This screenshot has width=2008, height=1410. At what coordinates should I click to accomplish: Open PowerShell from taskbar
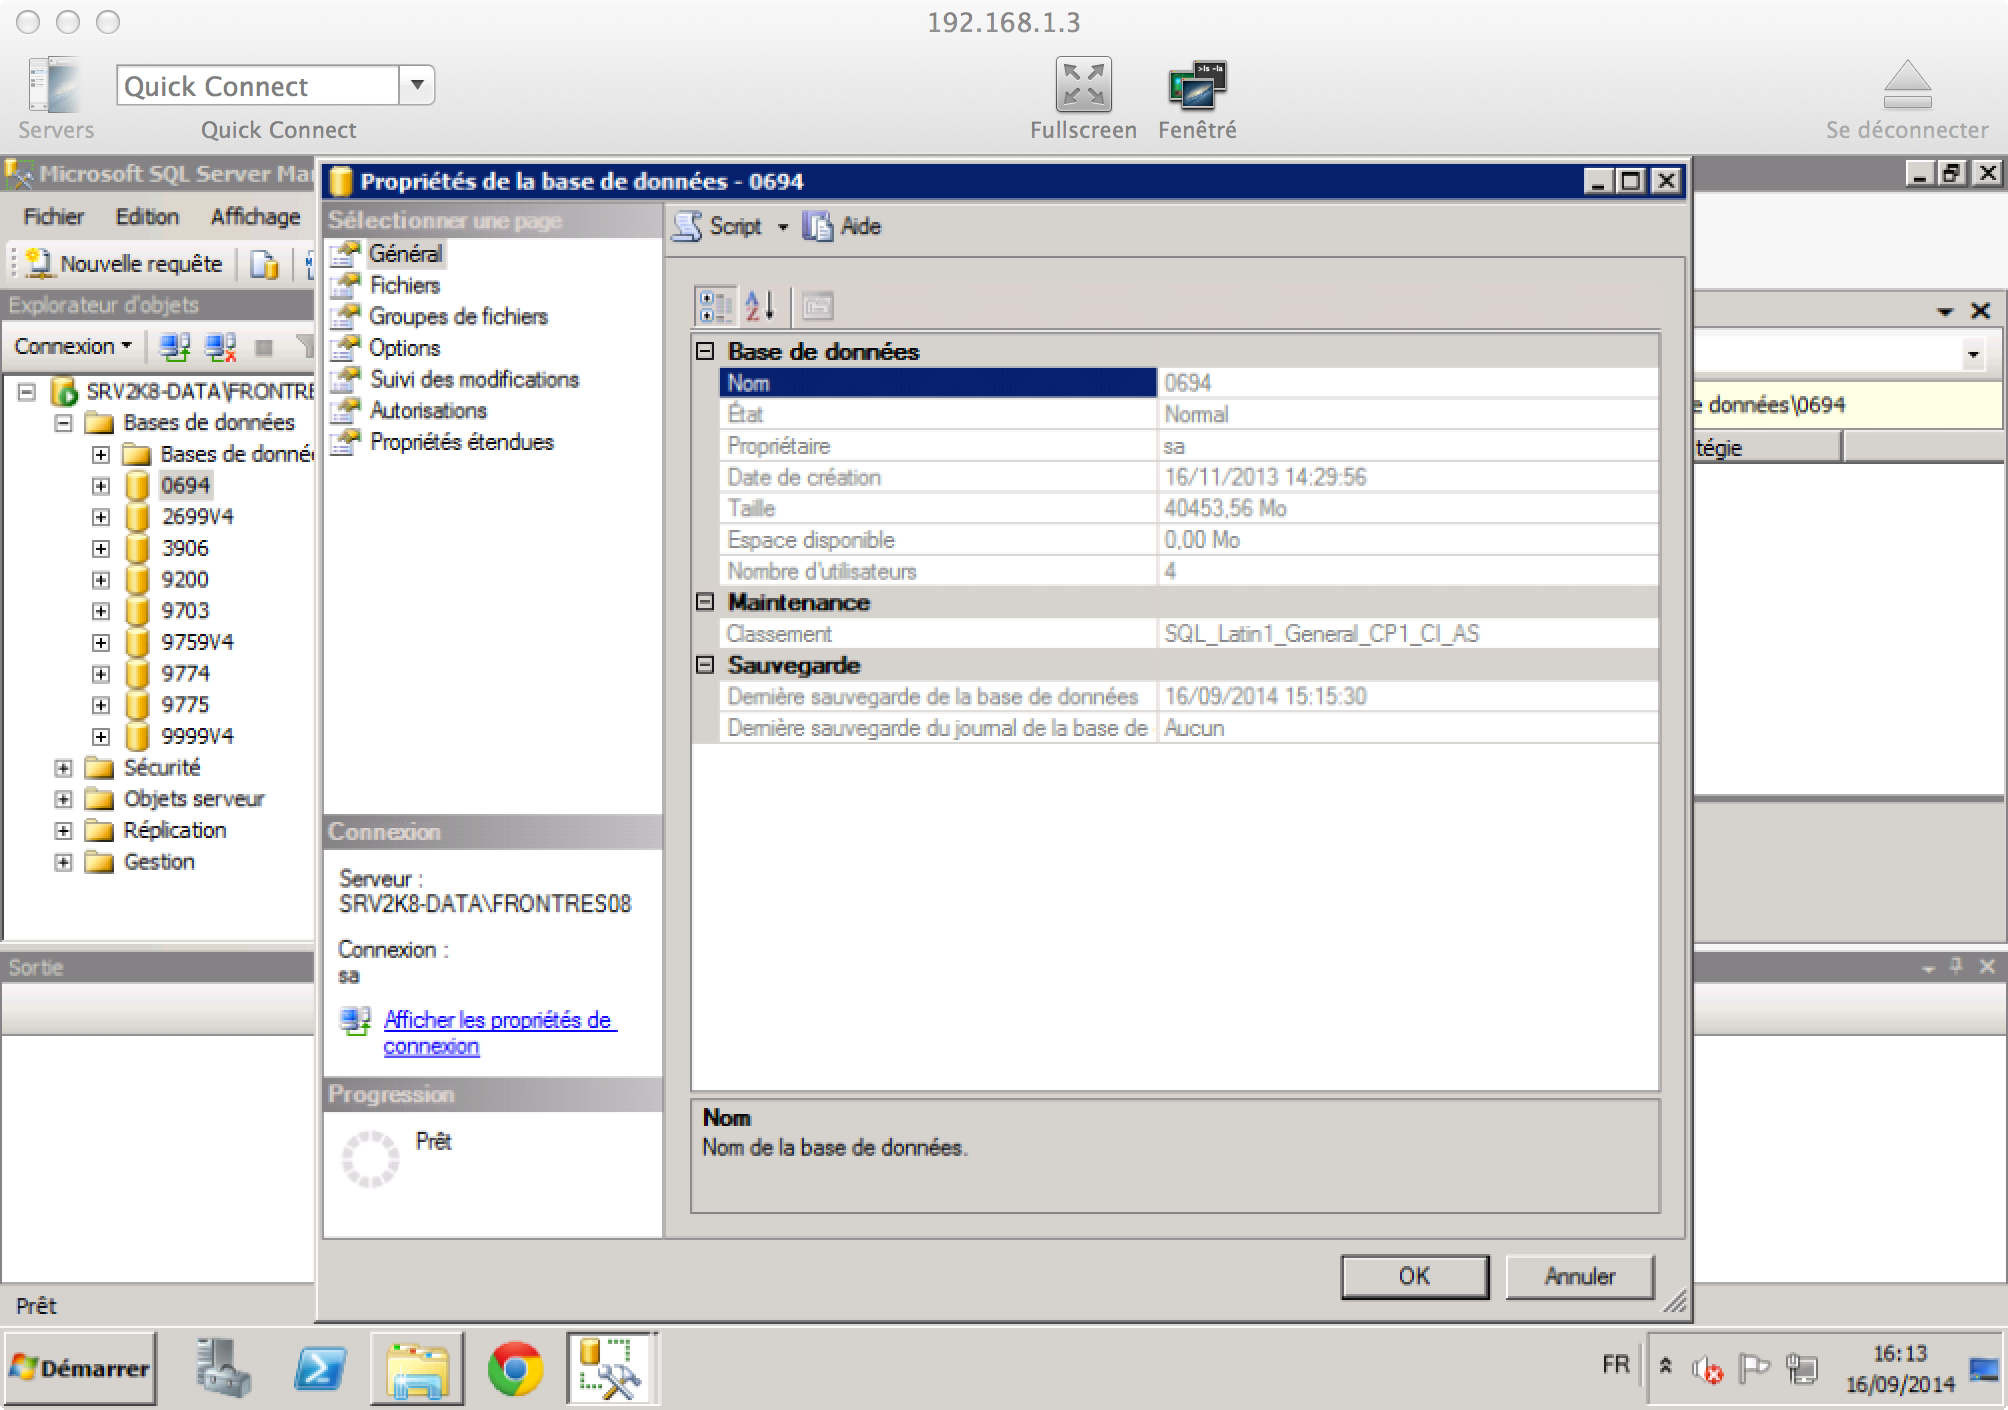(x=320, y=1368)
